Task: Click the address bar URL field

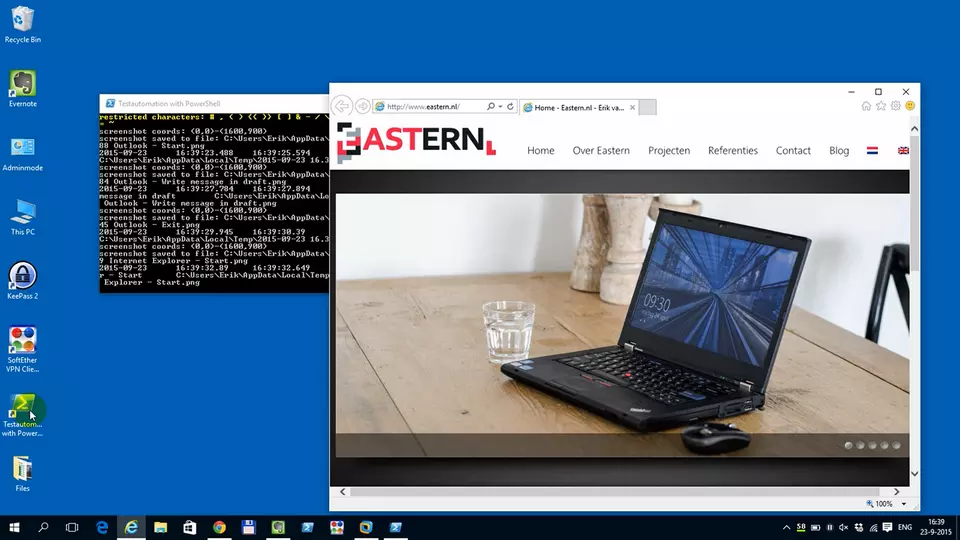Action: (430, 107)
